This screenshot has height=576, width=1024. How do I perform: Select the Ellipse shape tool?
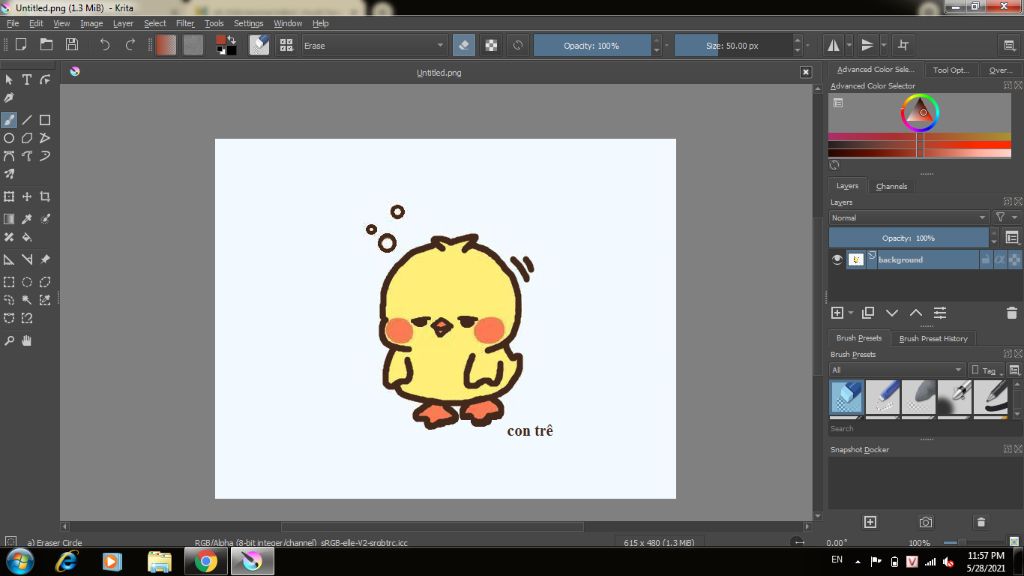point(8,138)
